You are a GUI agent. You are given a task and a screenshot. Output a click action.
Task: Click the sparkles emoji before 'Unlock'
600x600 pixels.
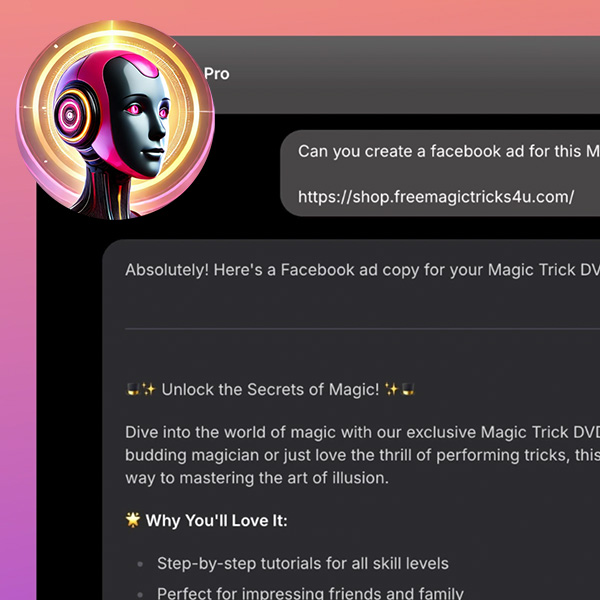point(148,390)
